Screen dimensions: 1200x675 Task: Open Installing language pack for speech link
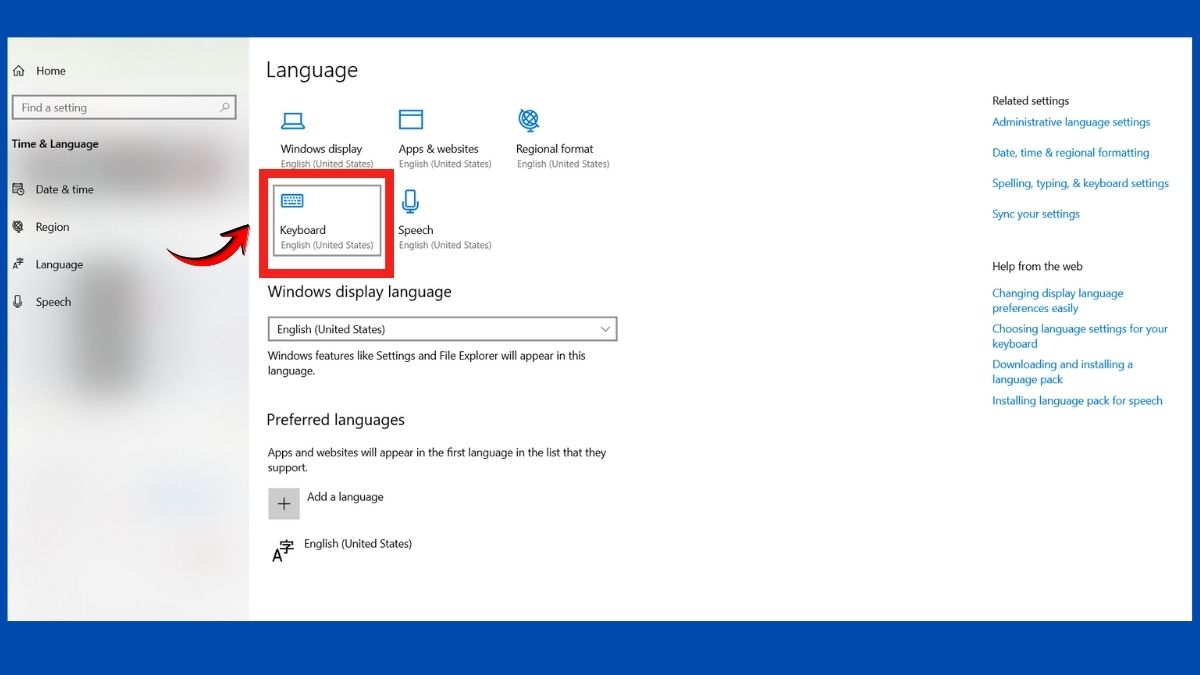pyautogui.click(x=1077, y=401)
